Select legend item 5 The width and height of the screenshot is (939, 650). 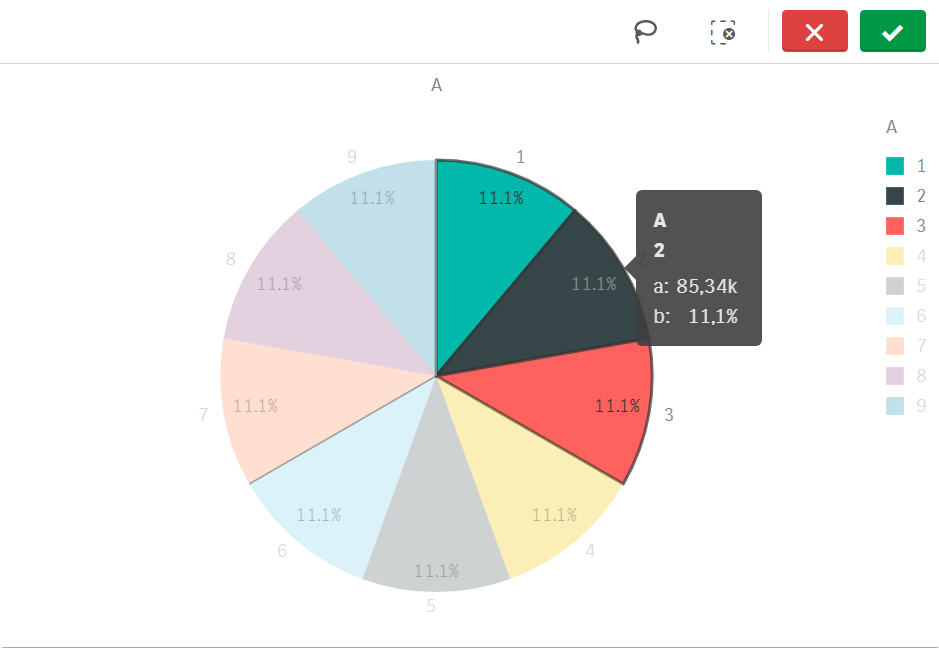[906, 286]
